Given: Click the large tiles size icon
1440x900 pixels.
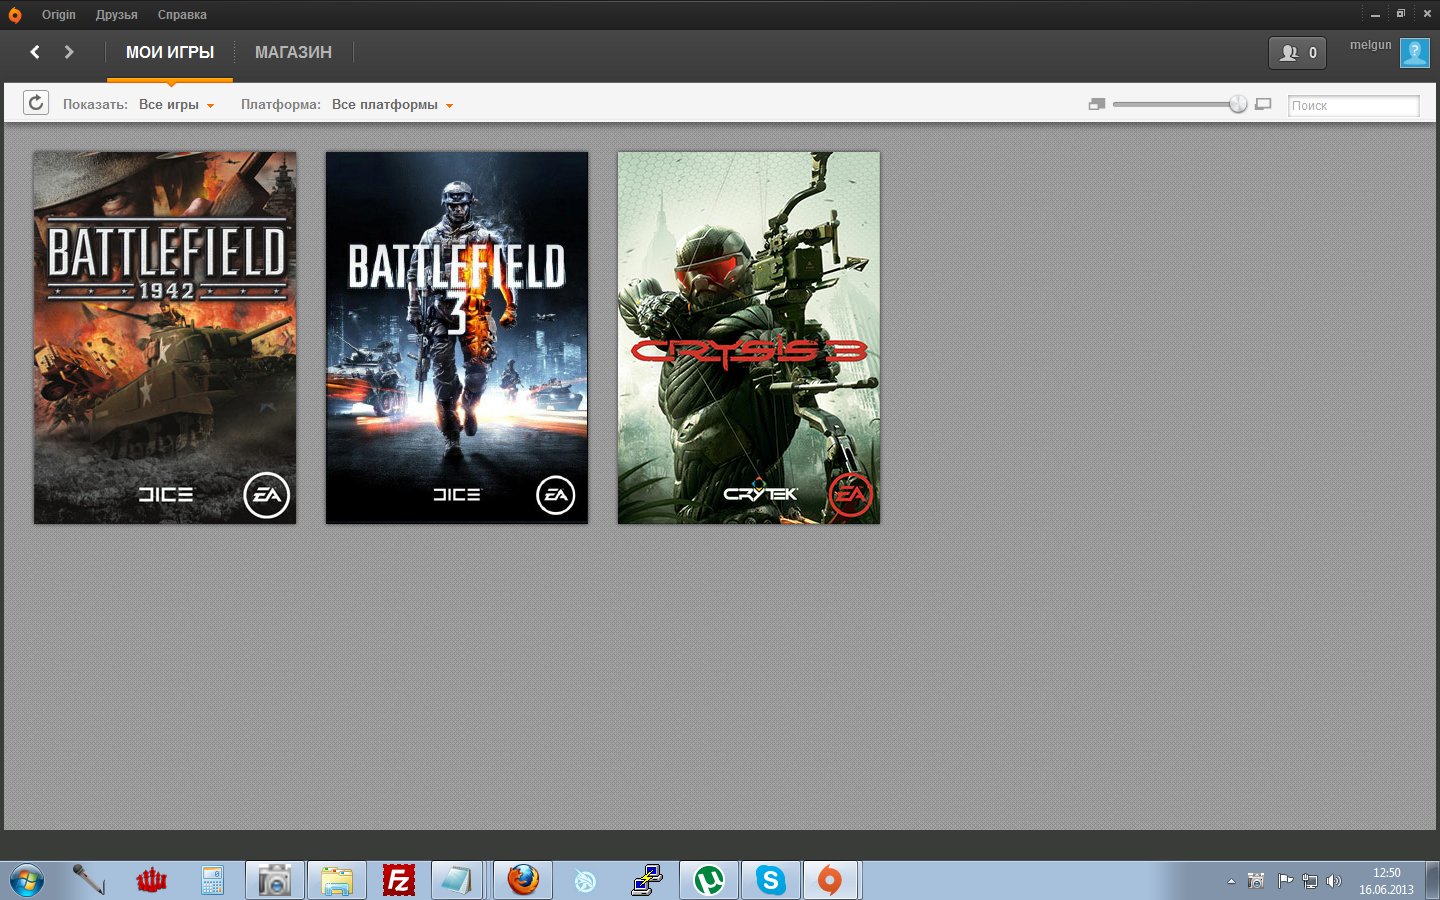Looking at the screenshot, I should [x=1263, y=104].
